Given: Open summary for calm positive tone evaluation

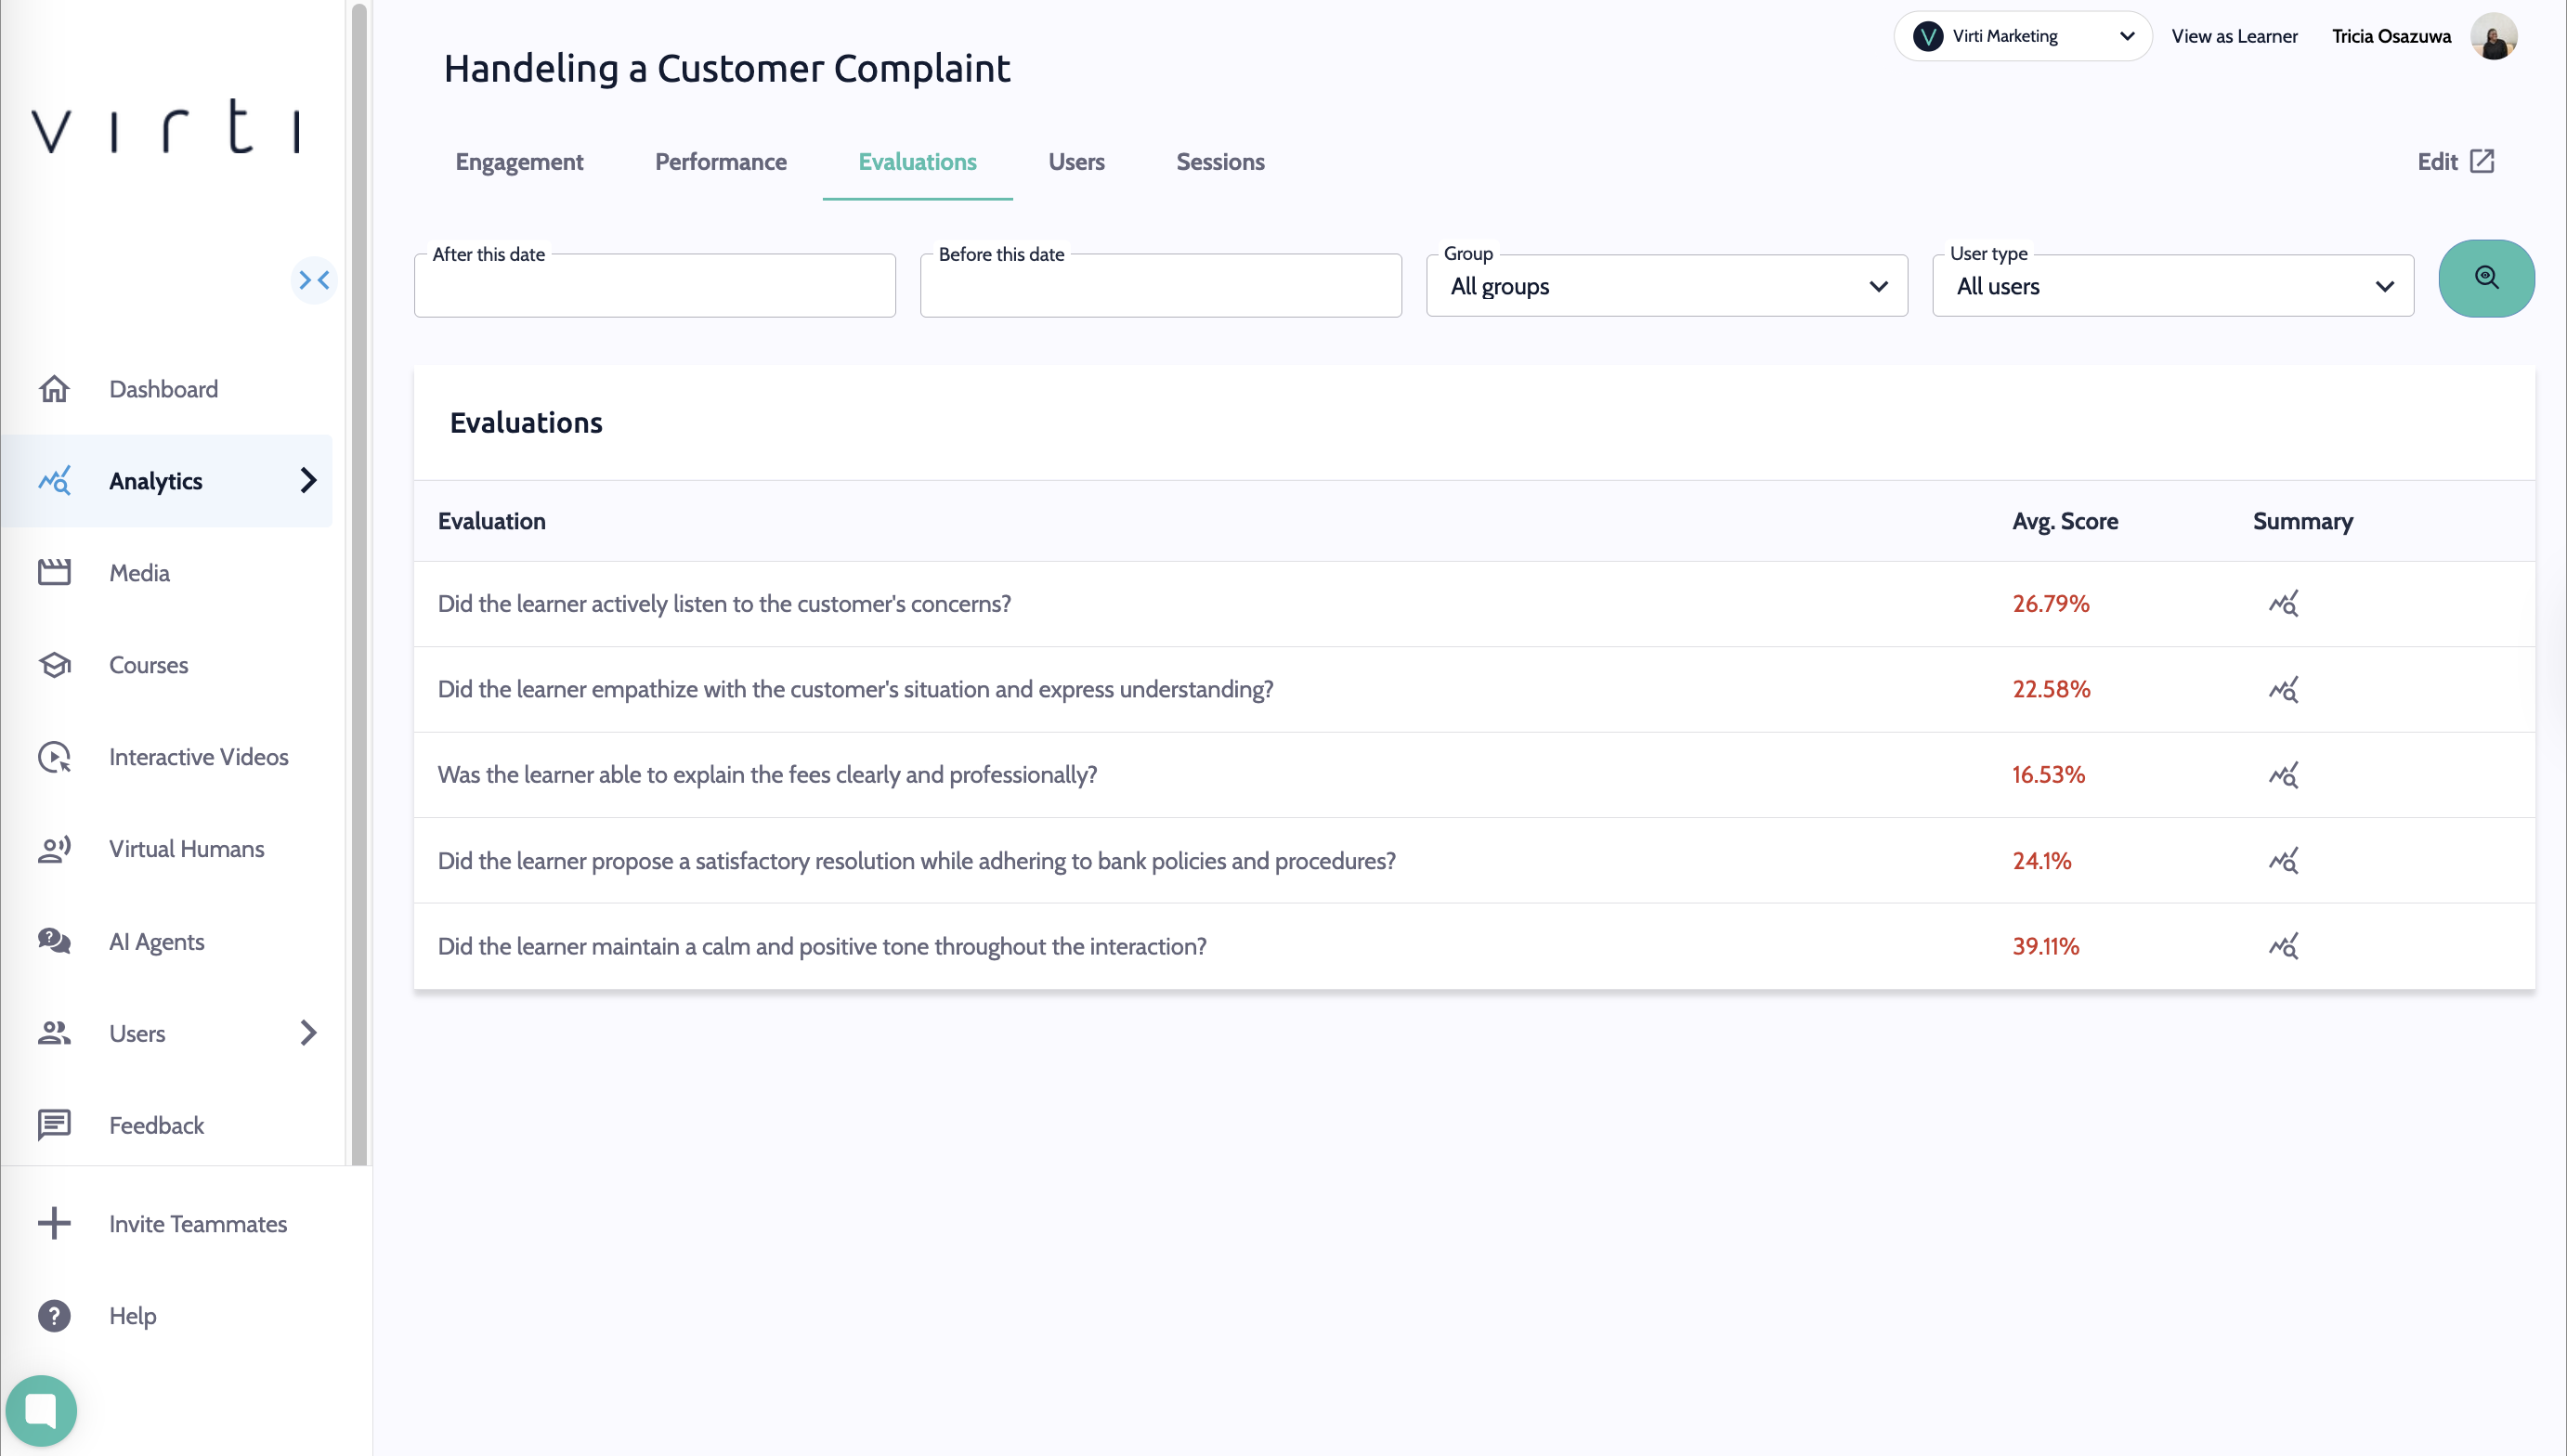Looking at the screenshot, I should click(x=2283, y=946).
